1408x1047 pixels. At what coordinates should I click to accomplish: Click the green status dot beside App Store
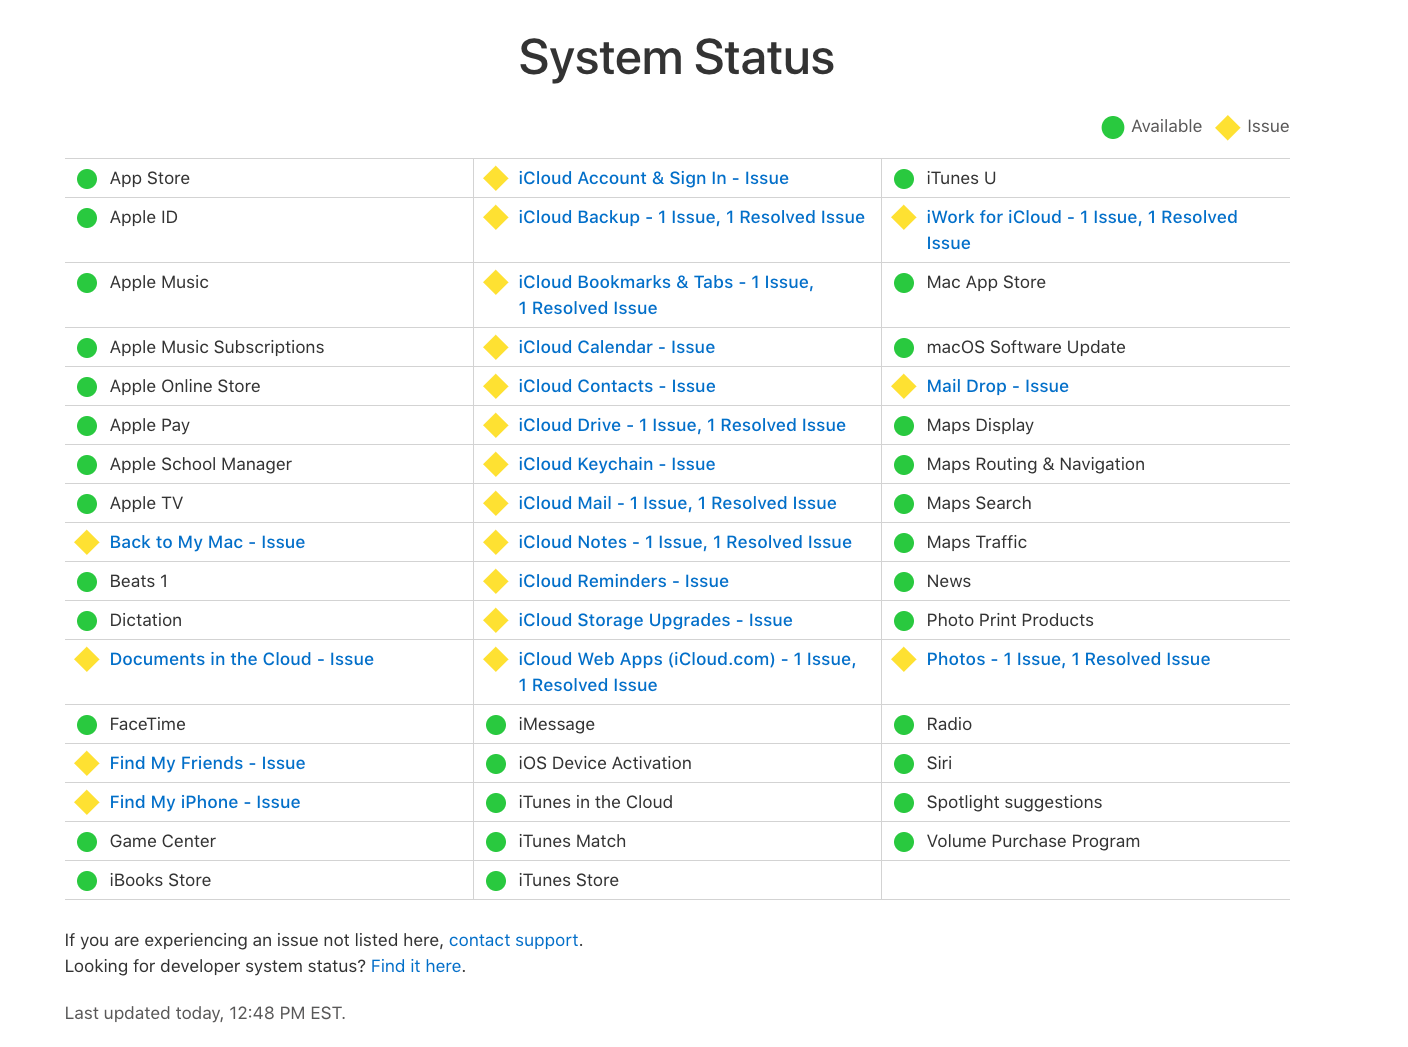(x=87, y=179)
